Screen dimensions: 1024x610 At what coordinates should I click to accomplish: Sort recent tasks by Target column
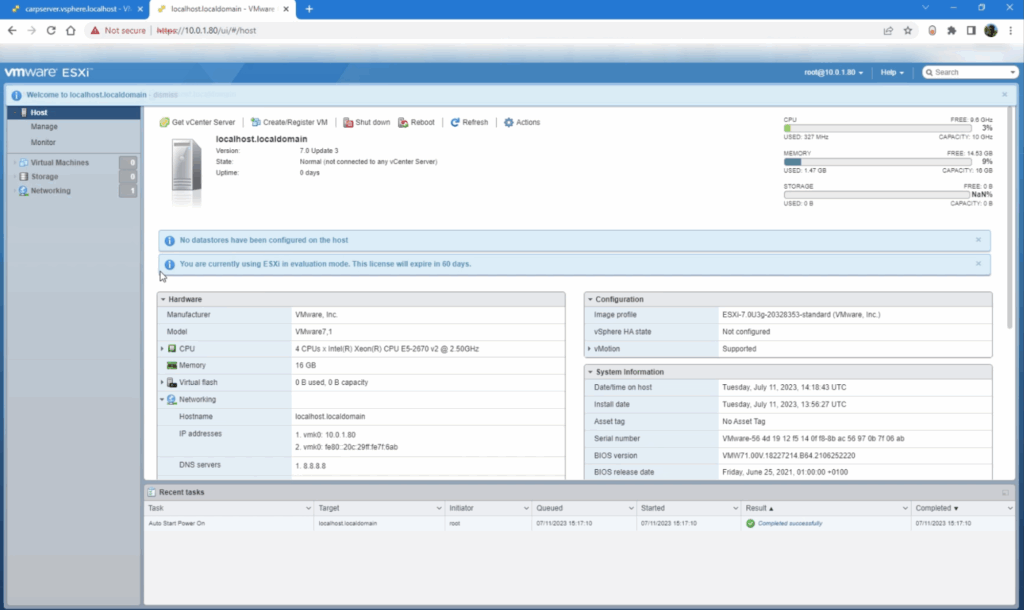point(328,508)
